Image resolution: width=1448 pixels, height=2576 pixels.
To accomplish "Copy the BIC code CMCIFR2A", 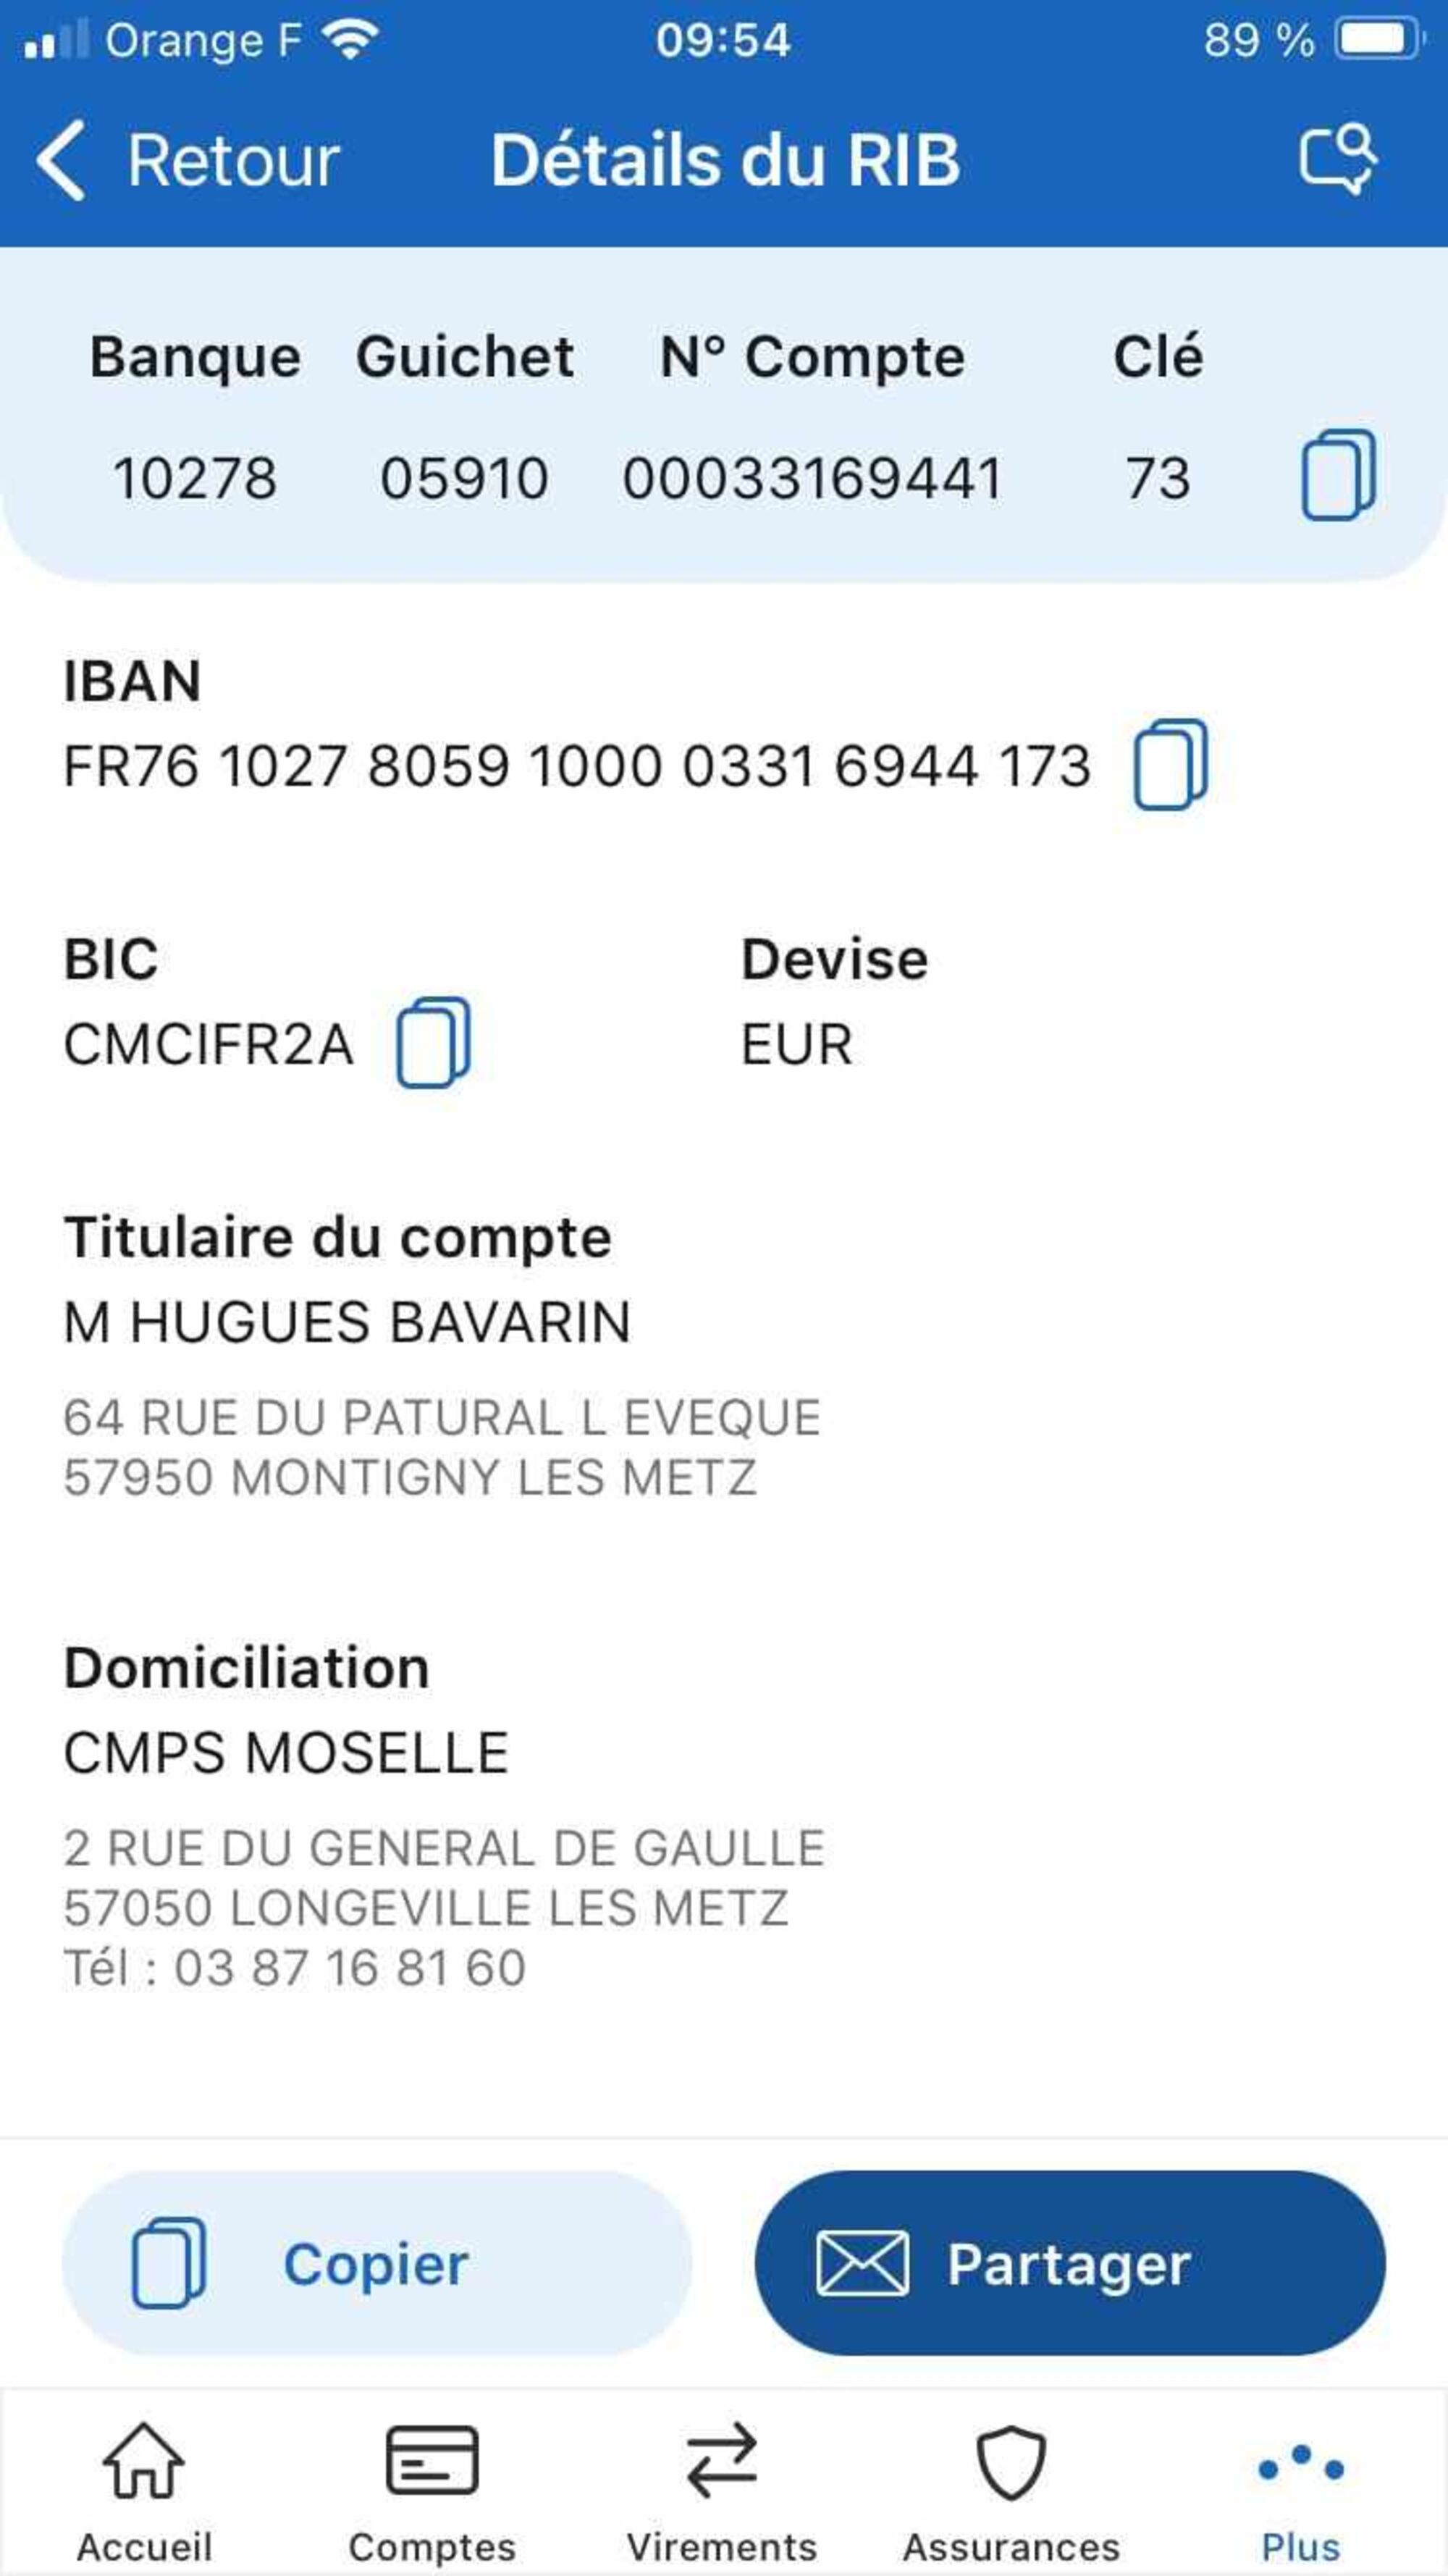I will [x=433, y=1043].
